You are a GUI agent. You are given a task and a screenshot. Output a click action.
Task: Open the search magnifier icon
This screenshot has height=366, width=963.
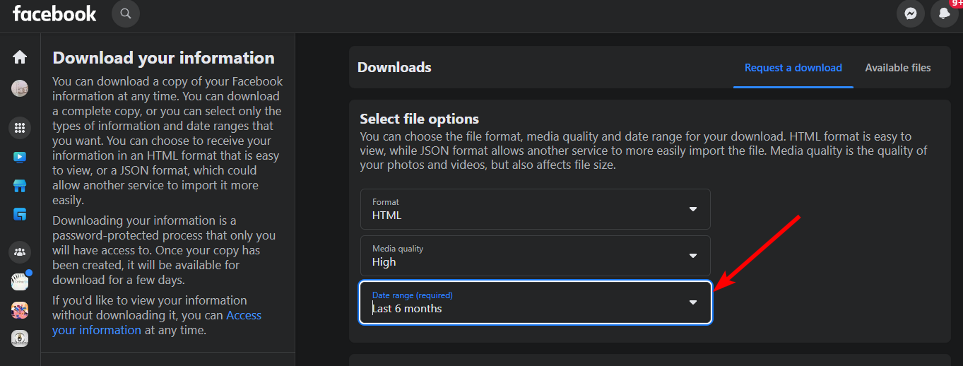click(x=126, y=14)
